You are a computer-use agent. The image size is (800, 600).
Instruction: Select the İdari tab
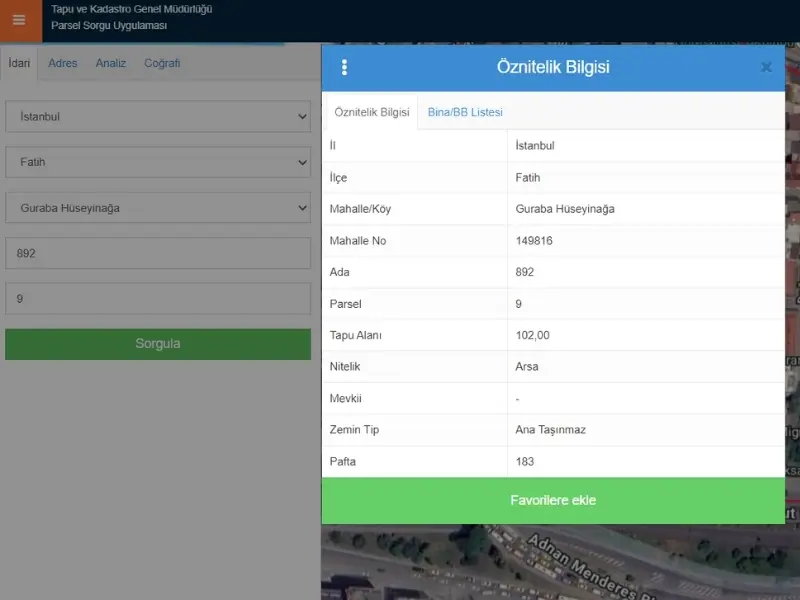19,63
